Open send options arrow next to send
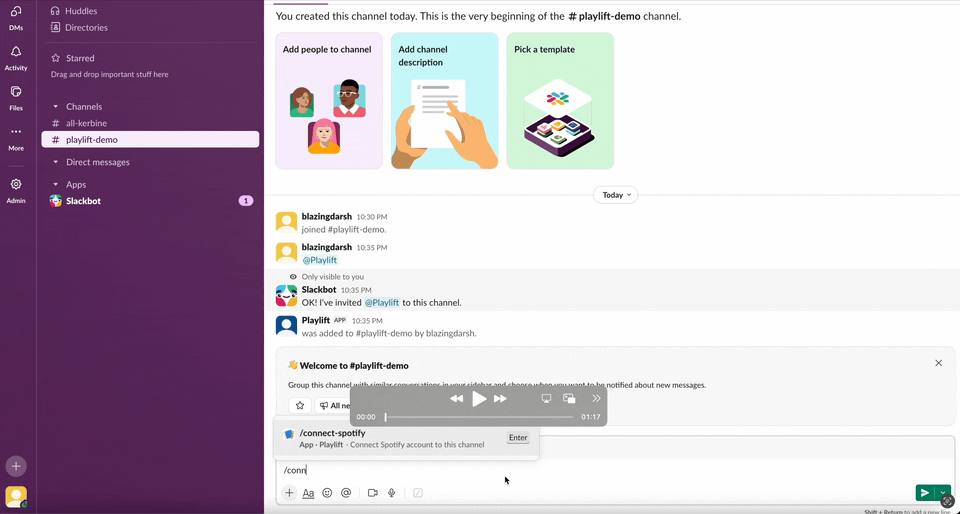 click(x=942, y=493)
